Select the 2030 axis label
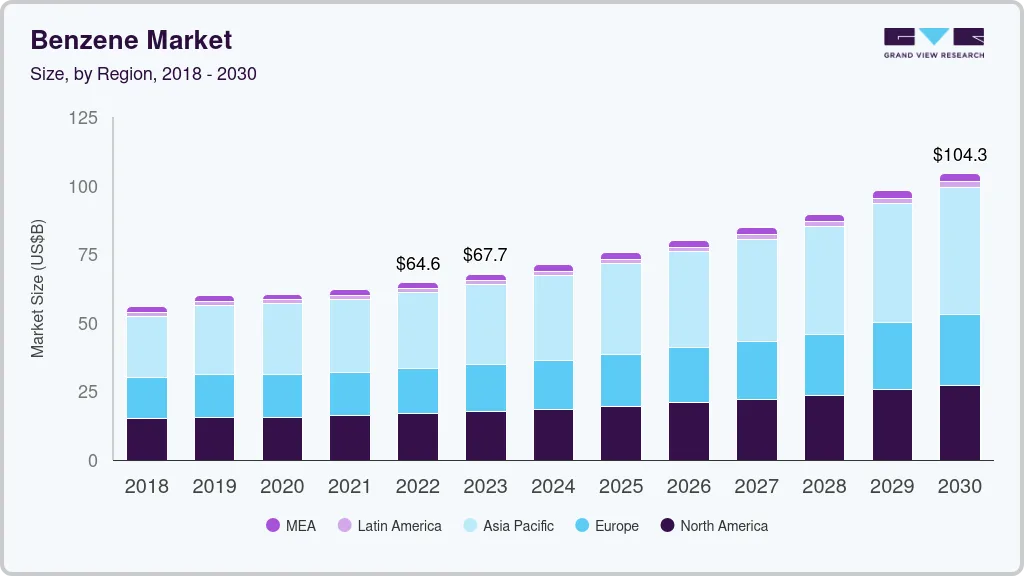Image resolution: width=1024 pixels, height=576 pixels. tap(960, 487)
